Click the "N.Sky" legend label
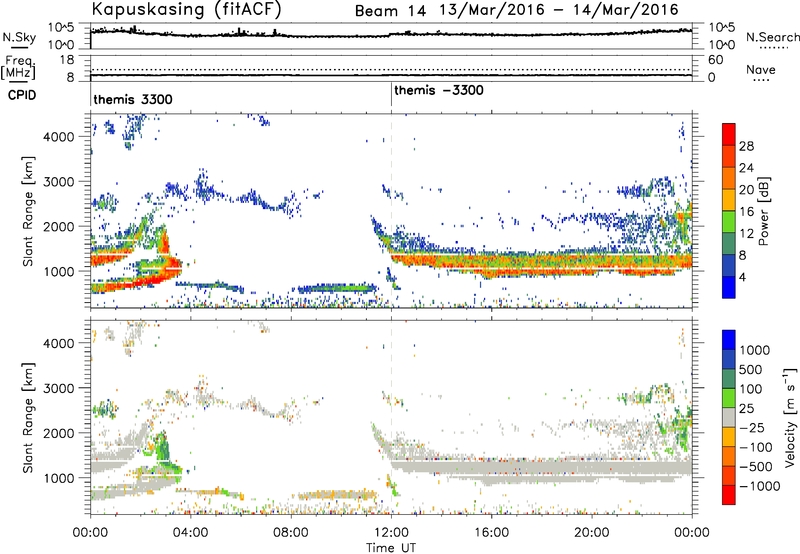800x554 pixels. click(x=19, y=37)
